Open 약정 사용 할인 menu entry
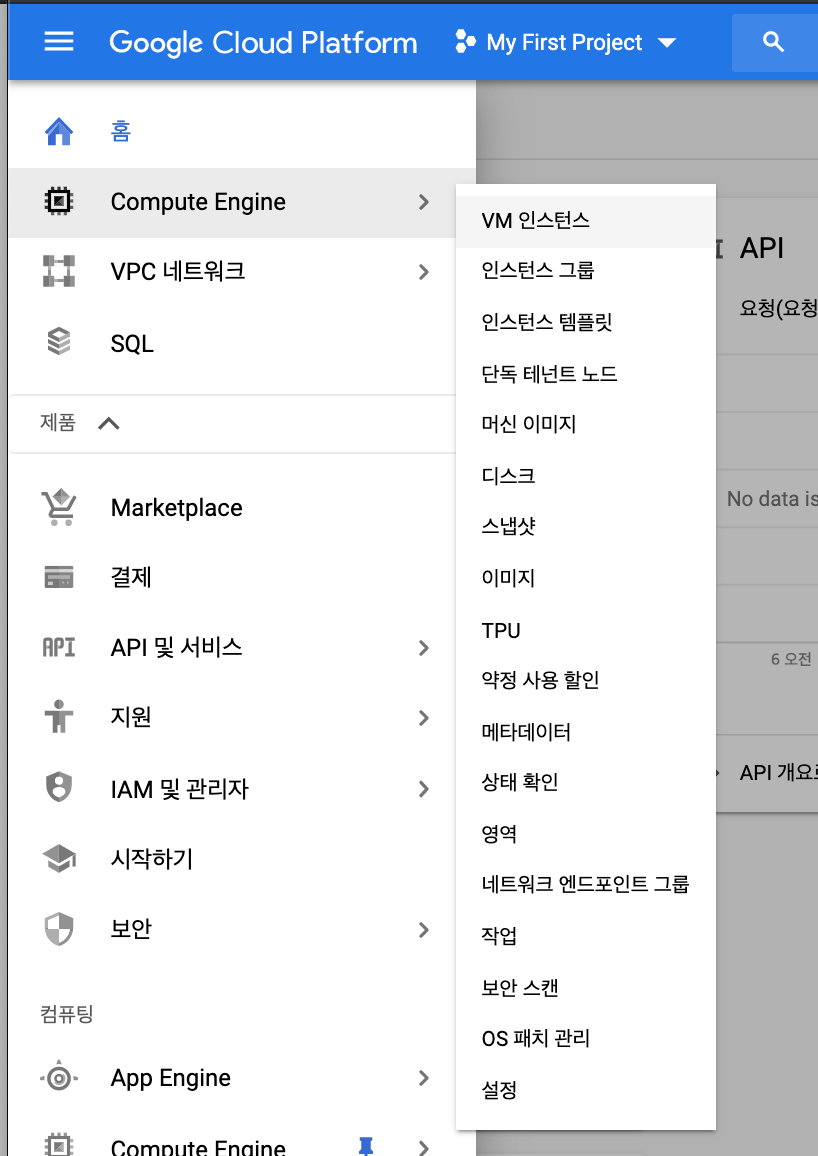This screenshot has width=818, height=1156. [x=586, y=680]
